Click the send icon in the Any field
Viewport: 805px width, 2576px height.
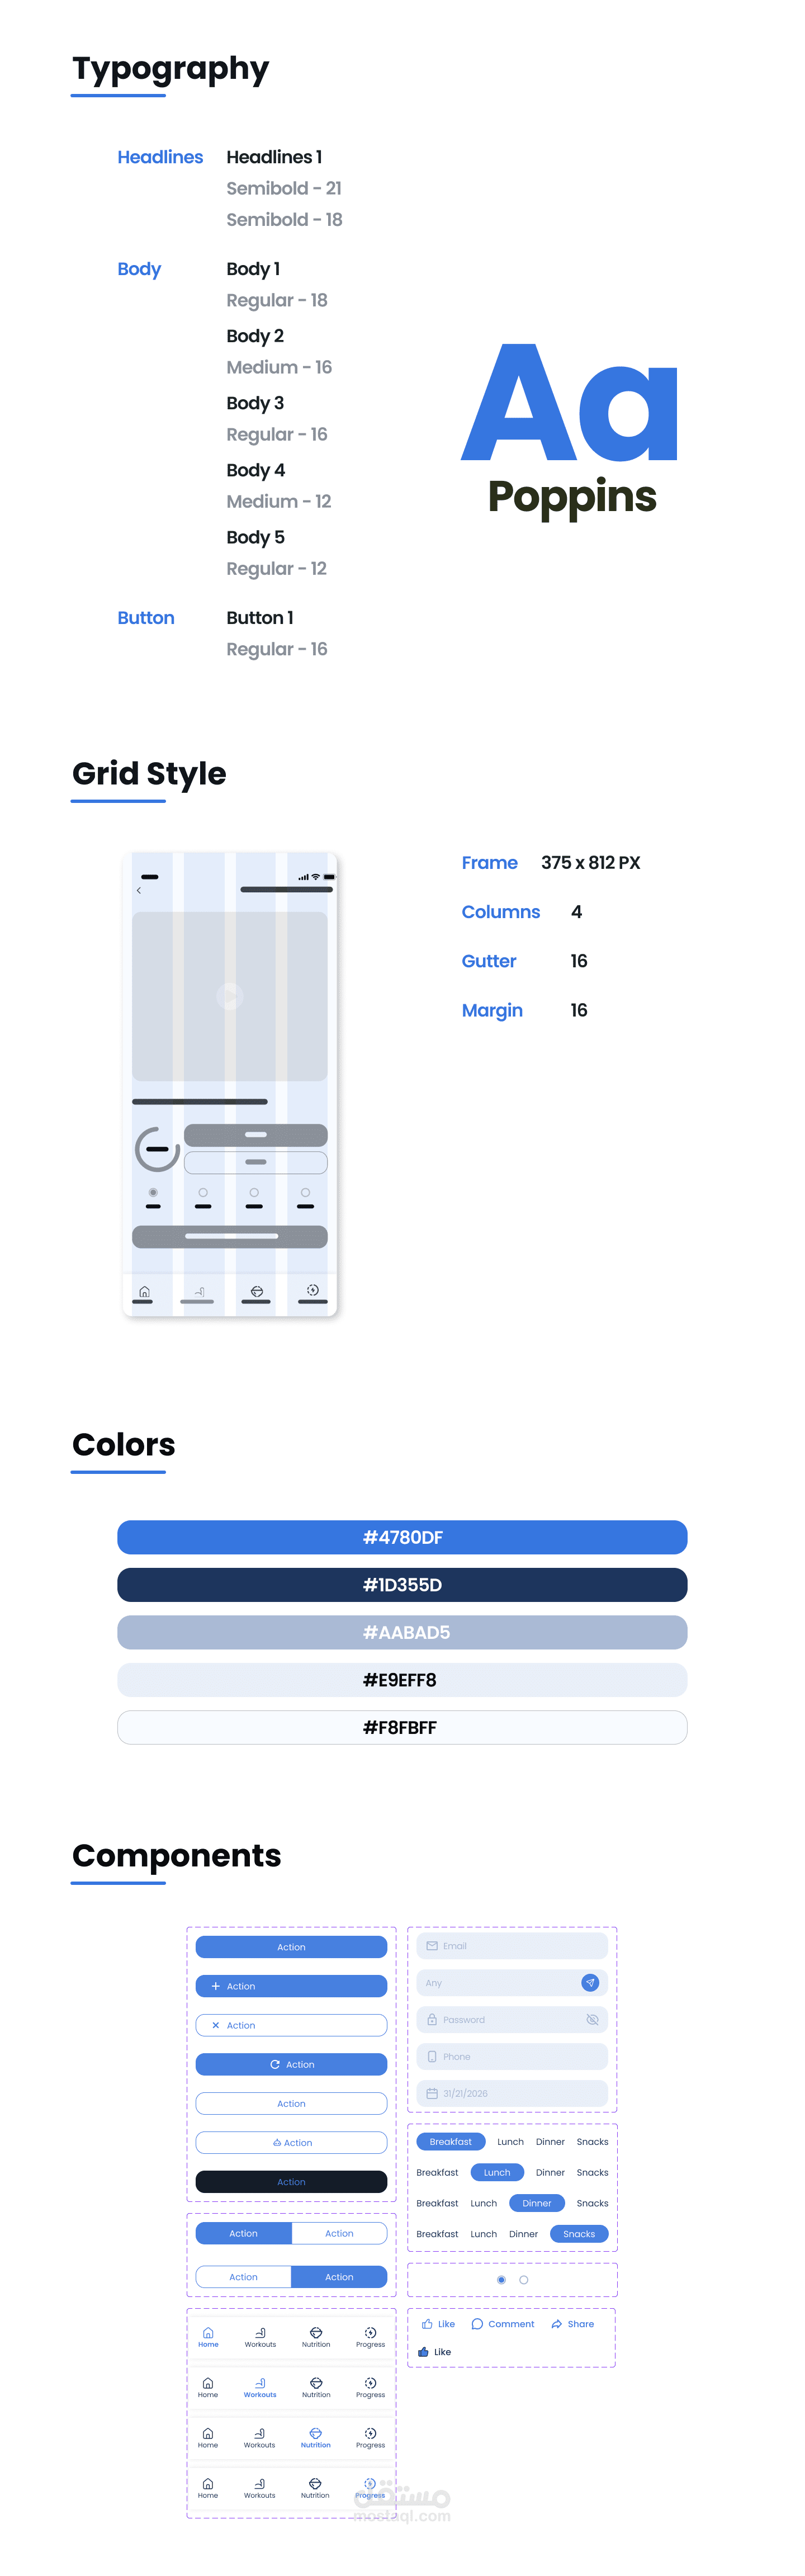(x=590, y=1982)
